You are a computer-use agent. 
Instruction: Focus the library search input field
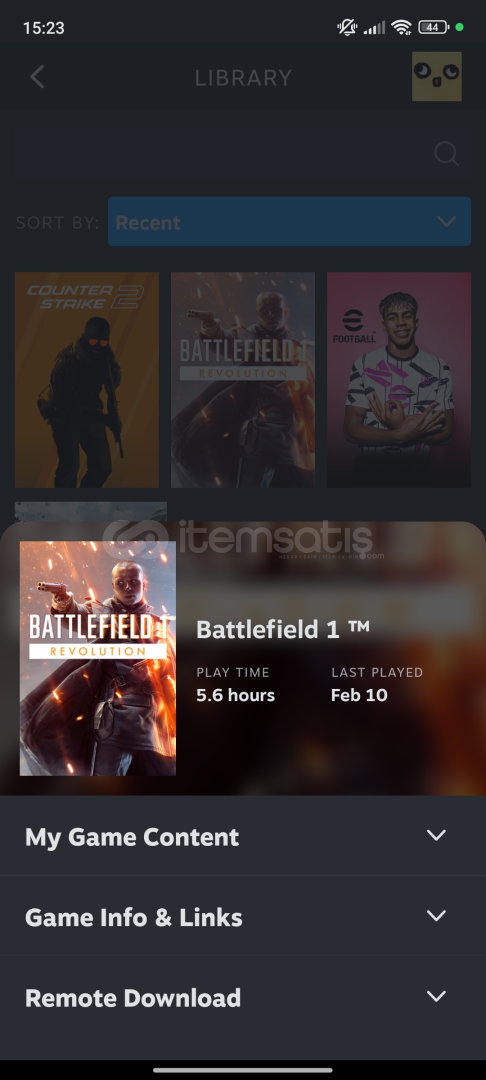click(243, 153)
